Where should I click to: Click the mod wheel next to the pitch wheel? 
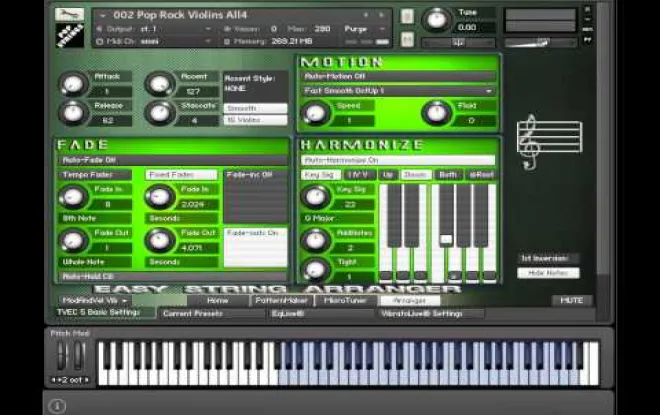[79, 356]
